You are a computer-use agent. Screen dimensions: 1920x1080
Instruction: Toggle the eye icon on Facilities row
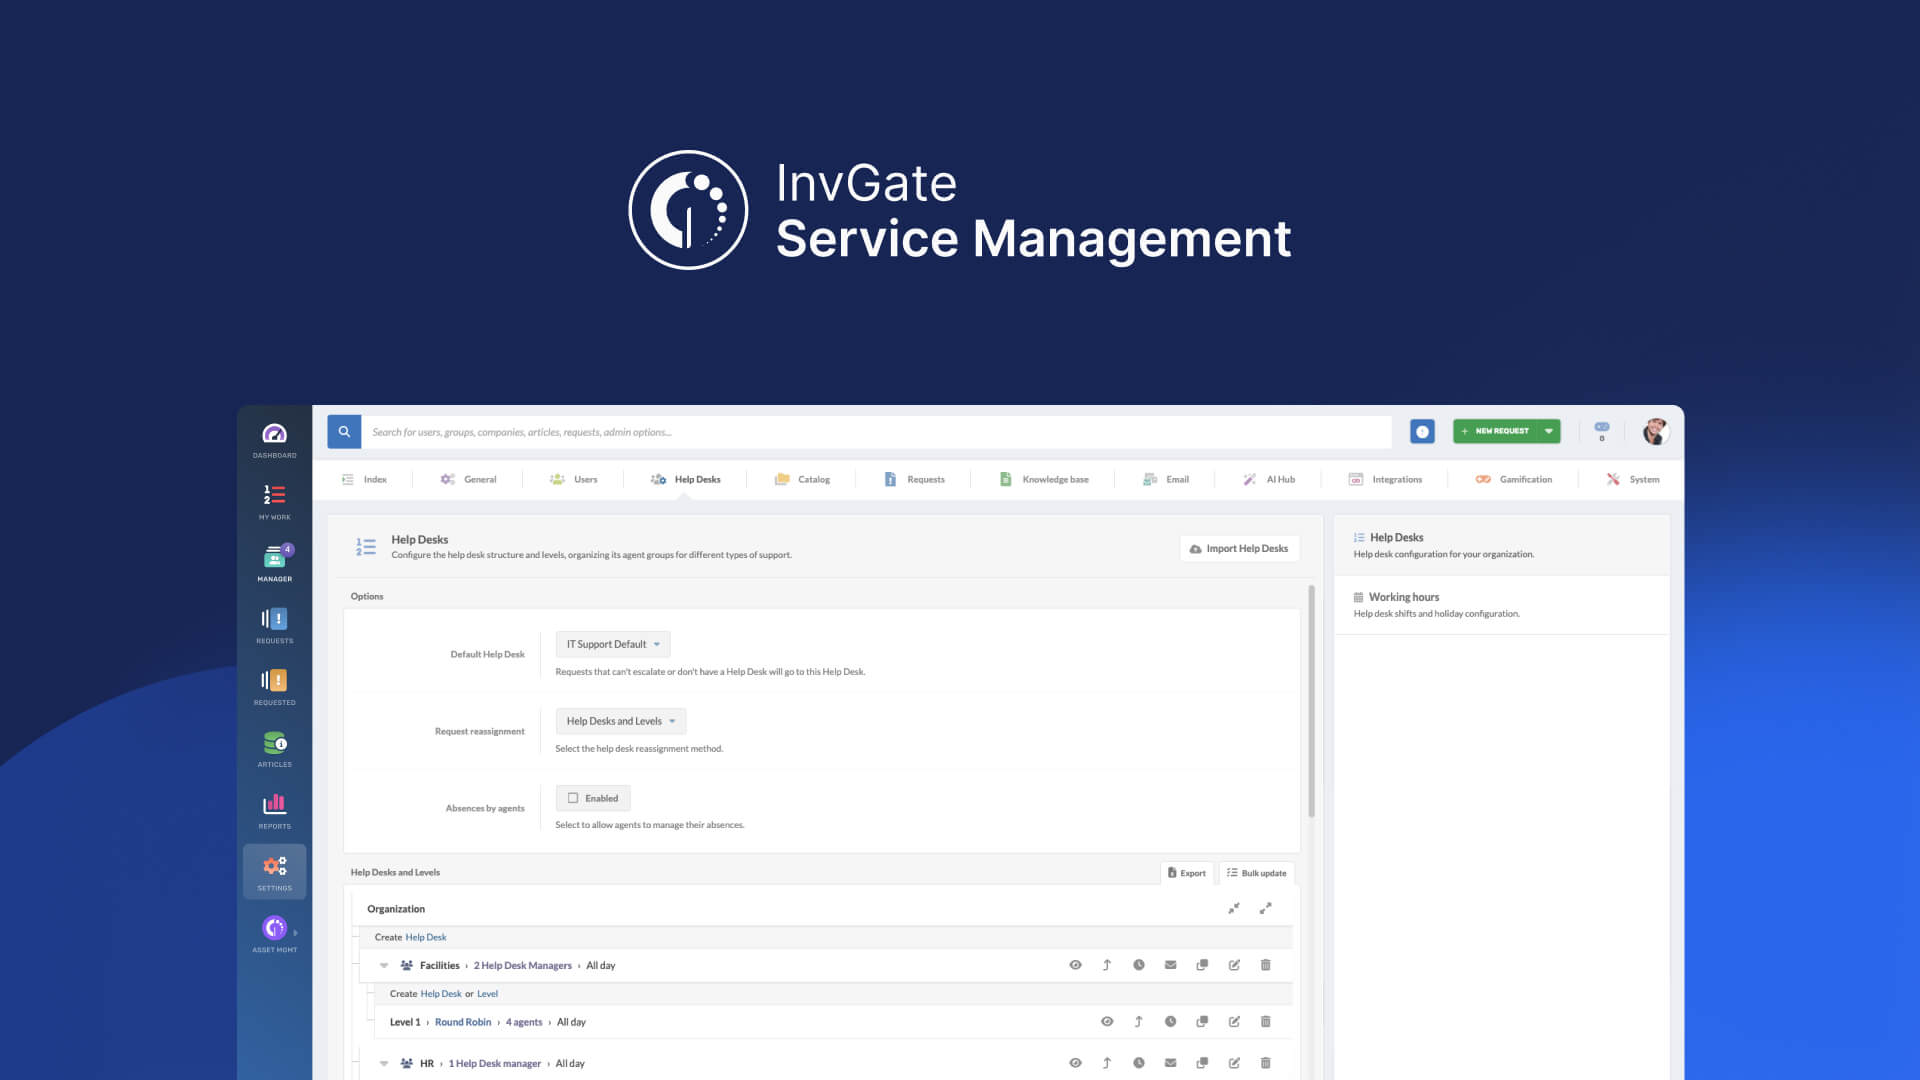tap(1075, 965)
